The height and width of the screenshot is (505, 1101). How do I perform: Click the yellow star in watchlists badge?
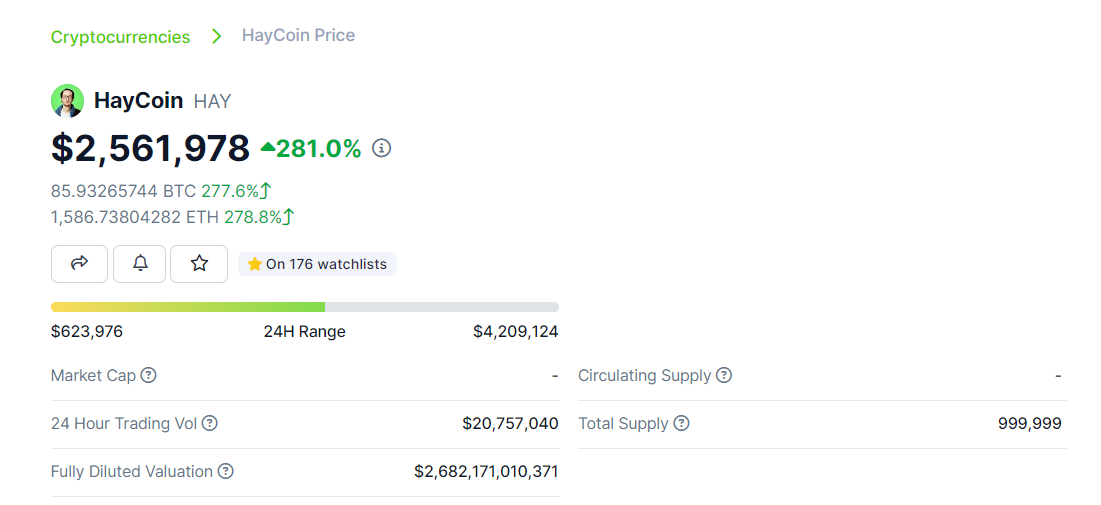255,265
